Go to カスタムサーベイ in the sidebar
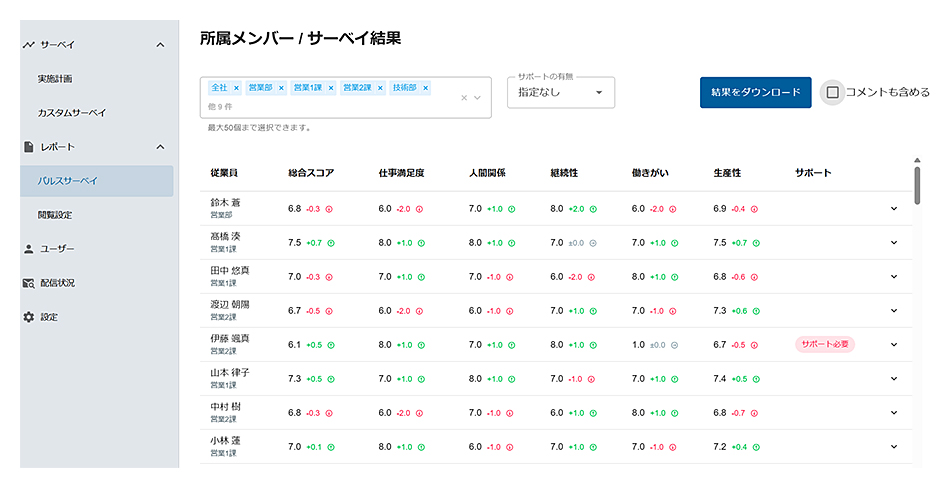 [72, 113]
